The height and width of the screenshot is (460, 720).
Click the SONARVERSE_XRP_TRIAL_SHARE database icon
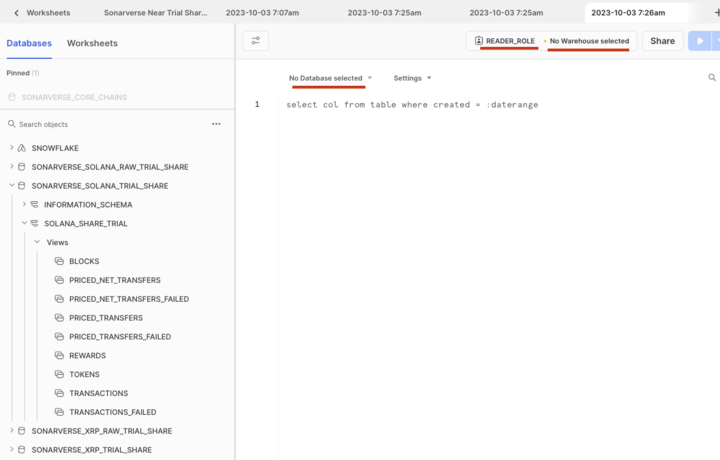click(22, 449)
